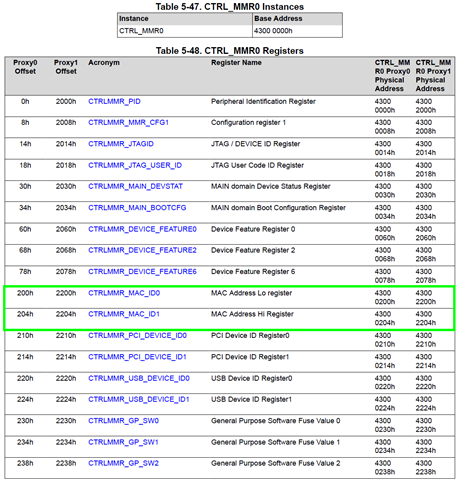Viewport: 458px width, 480px height.
Task: Click 'USB Device ID Register1' text
Action: 251,399
